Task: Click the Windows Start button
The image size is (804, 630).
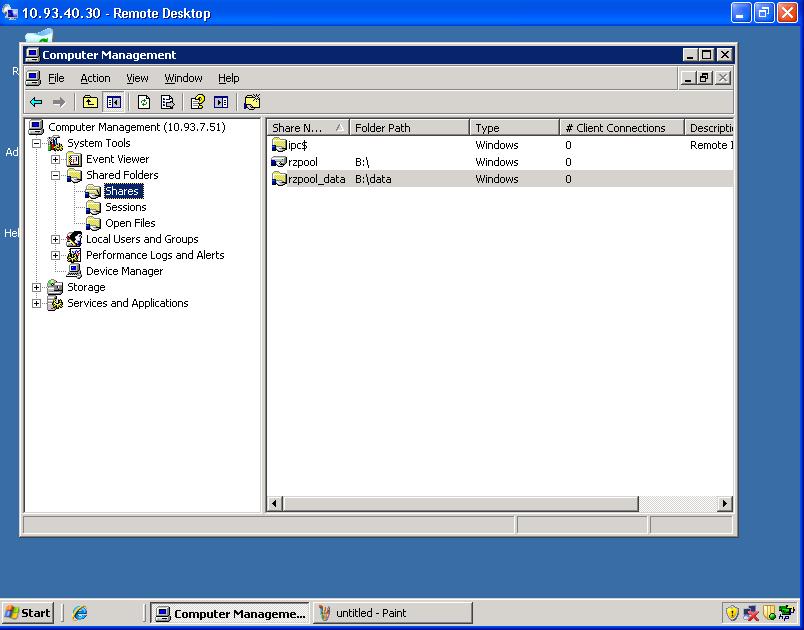Action: [28, 613]
